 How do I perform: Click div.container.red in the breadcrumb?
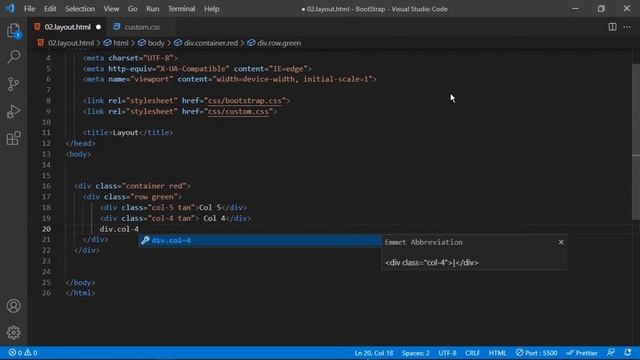(x=211, y=43)
